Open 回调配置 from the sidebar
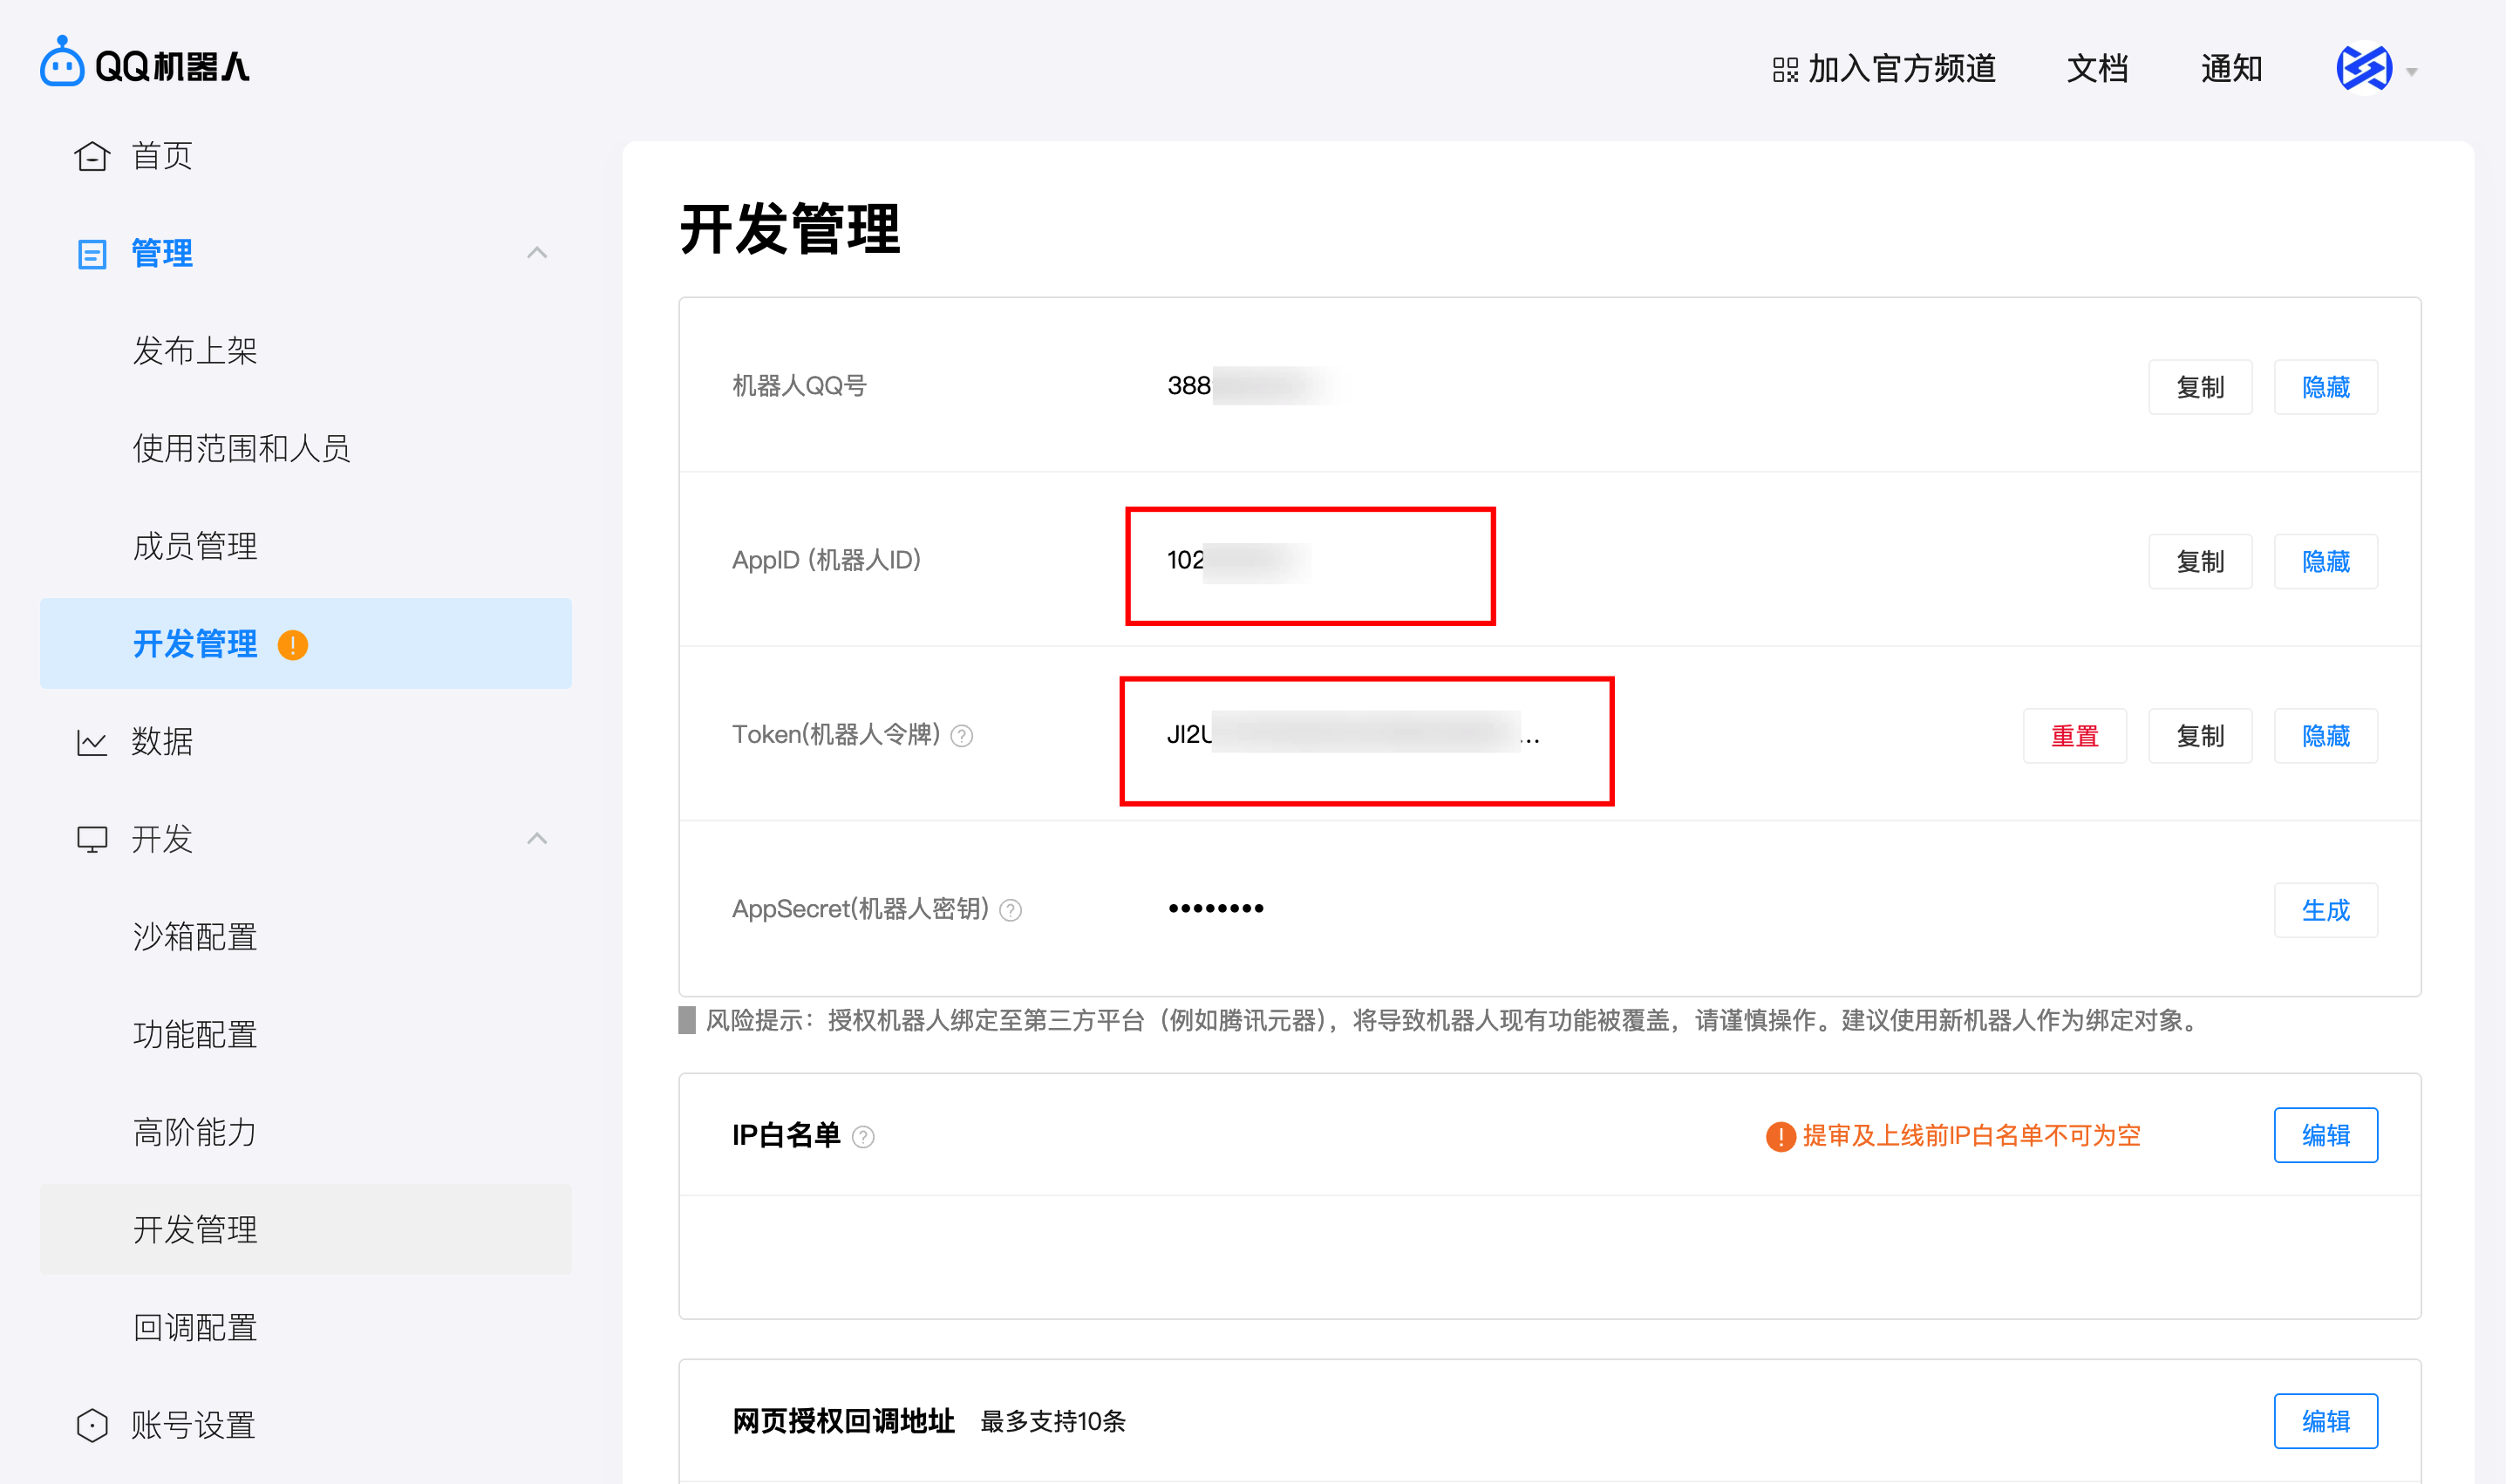Viewport: 2506px width, 1484px height. pos(195,1328)
